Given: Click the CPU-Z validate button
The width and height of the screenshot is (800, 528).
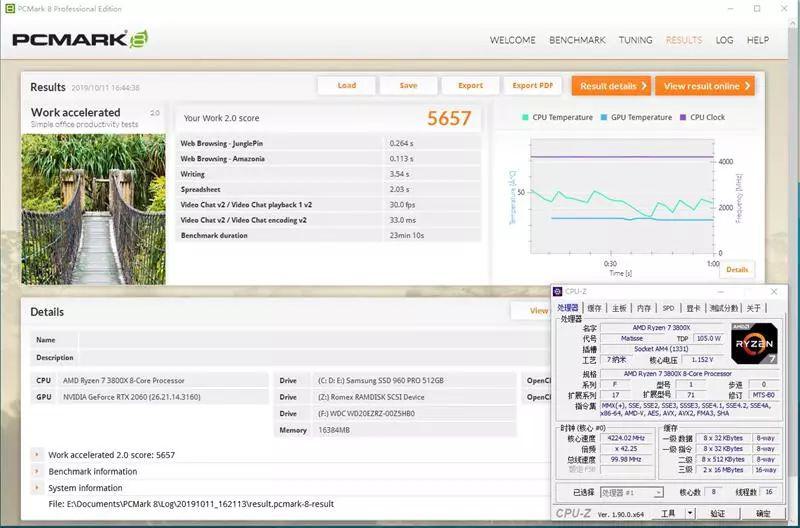Looking at the screenshot, I should 717,513.
